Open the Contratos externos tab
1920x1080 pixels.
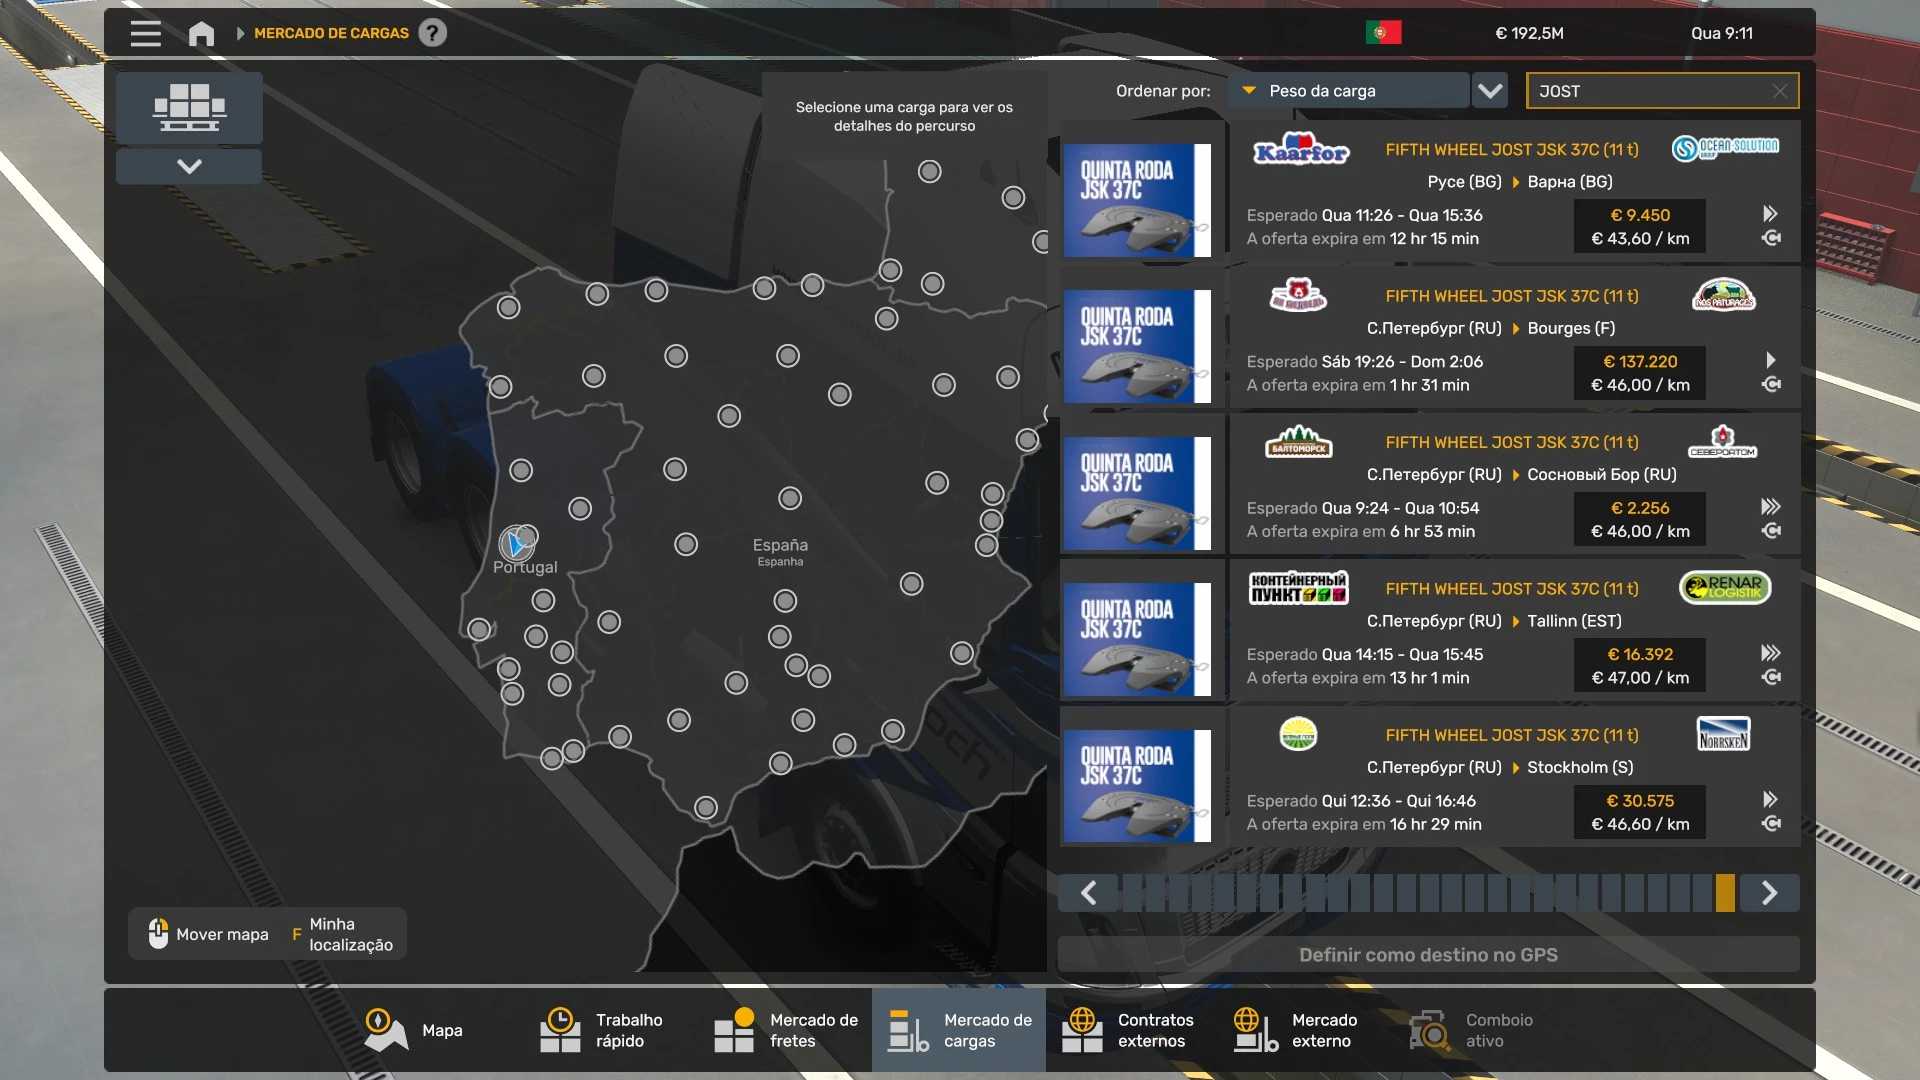(x=1129, y=1030)
